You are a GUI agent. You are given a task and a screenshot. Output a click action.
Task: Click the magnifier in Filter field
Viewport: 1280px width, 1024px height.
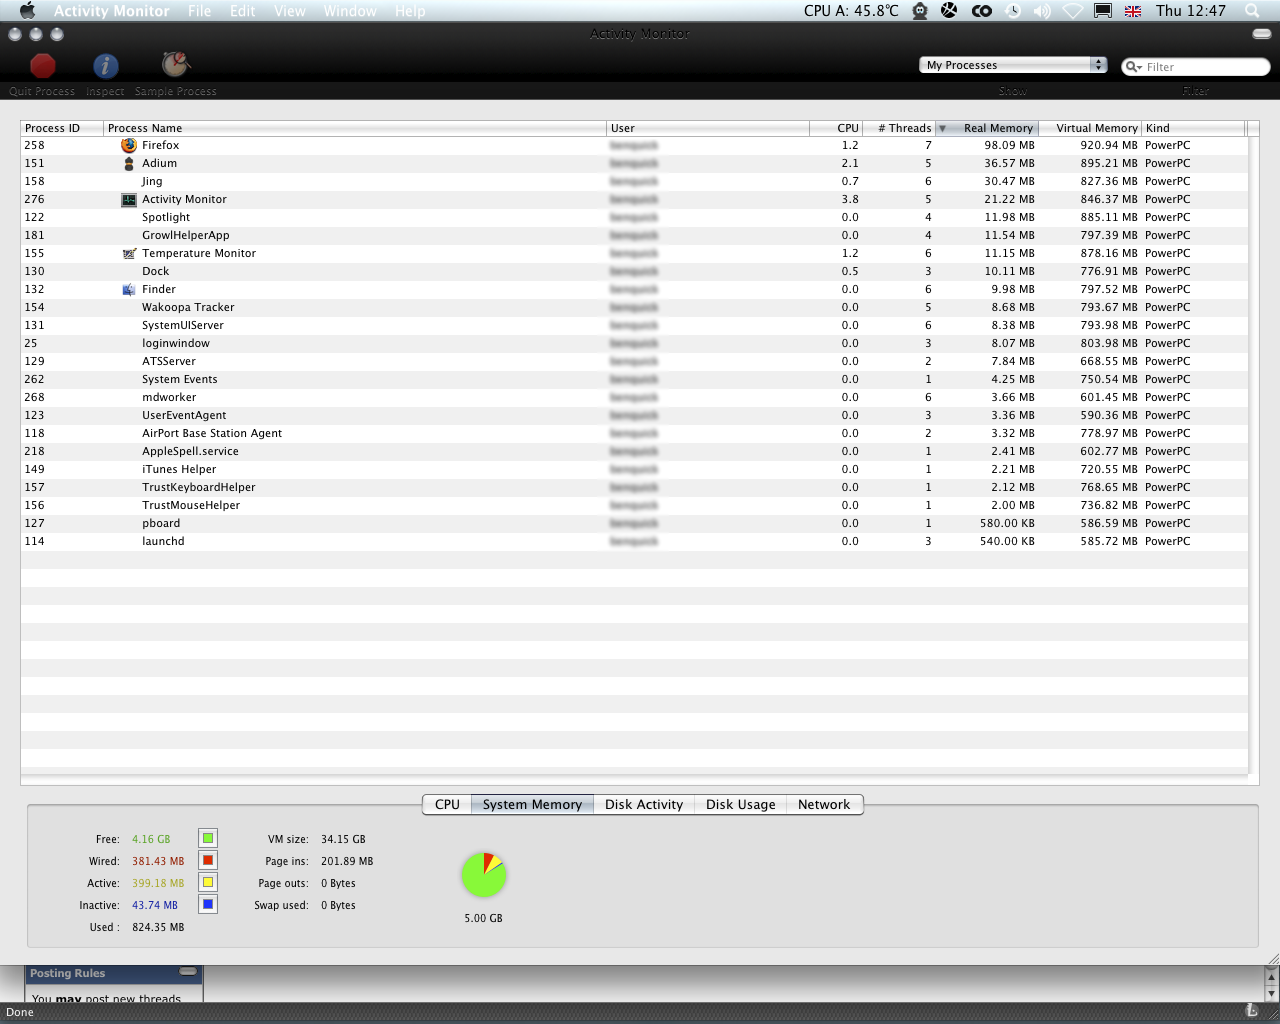[1133, 67]
